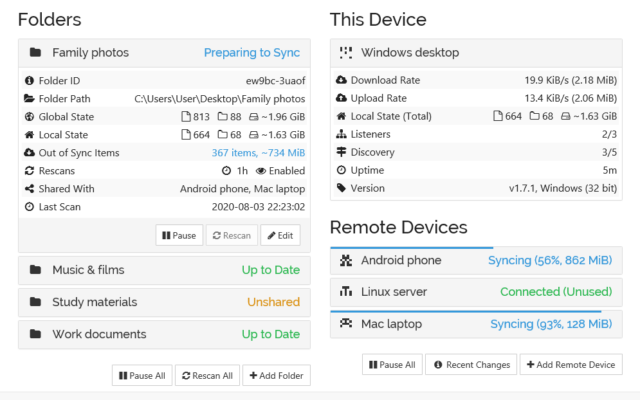Expand the Linux server remote device
This screenshot has width=640, height=400.
coord(476,292)
